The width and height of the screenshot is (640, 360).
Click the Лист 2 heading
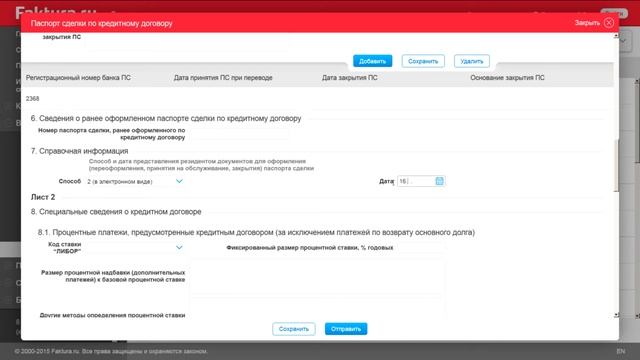coord(43,197)
